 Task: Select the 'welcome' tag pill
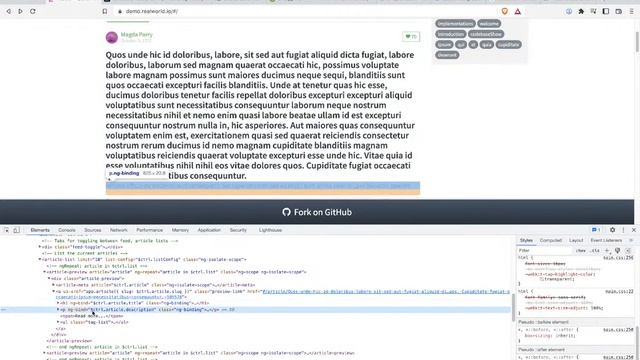pyautogui.click(x=489, y=24)
